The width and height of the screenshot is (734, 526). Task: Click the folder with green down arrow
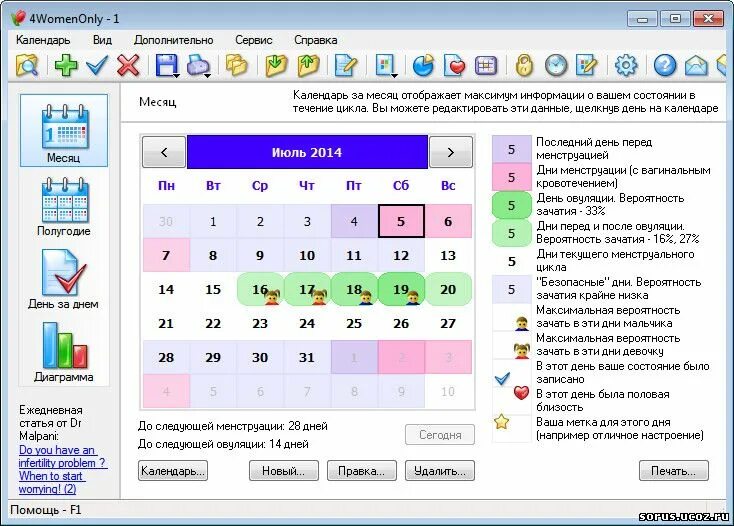[x=276, y=65]
